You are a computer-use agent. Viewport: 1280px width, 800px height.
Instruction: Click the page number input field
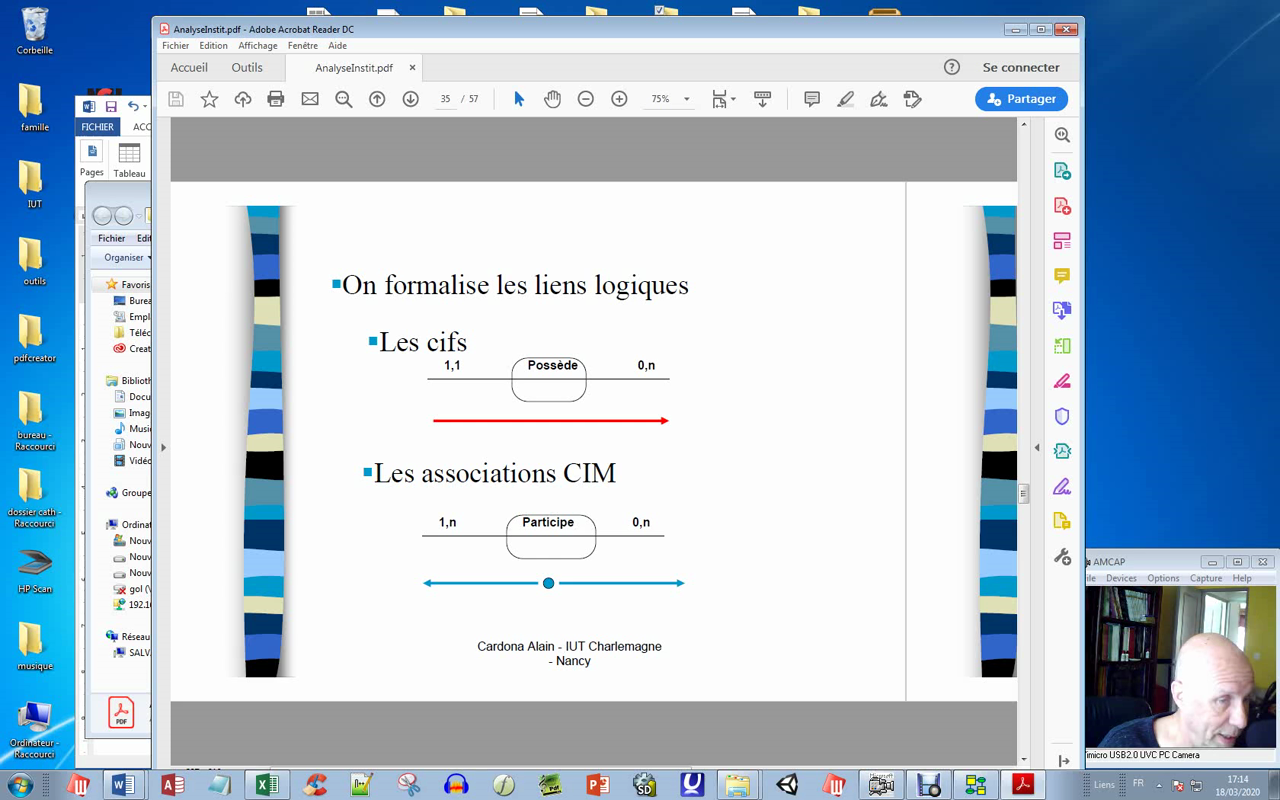446,99
